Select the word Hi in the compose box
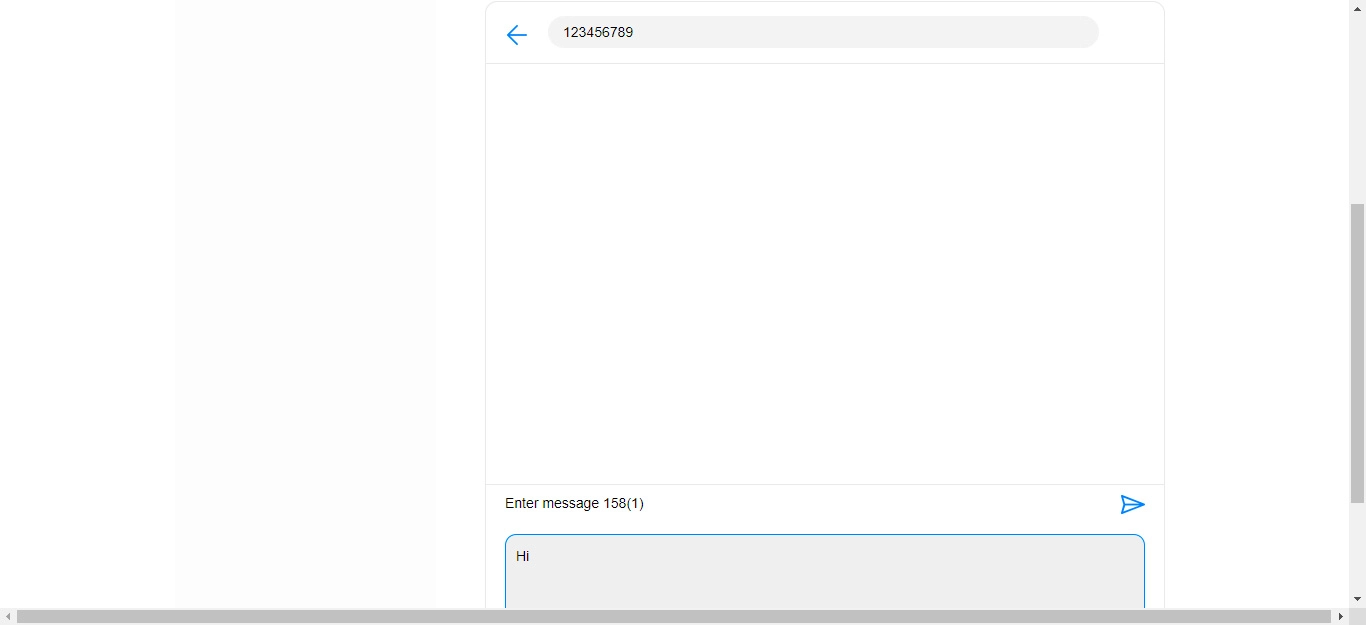This screenshot has height=625, width=1366. pyautogui.click(x=521, y=556)
